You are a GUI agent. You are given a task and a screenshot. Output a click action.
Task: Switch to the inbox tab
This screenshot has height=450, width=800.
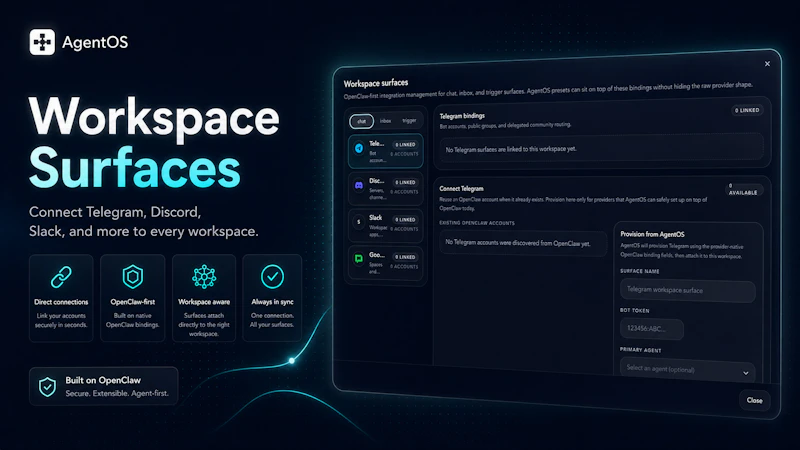pyautogui.click(x=385, y=121)
